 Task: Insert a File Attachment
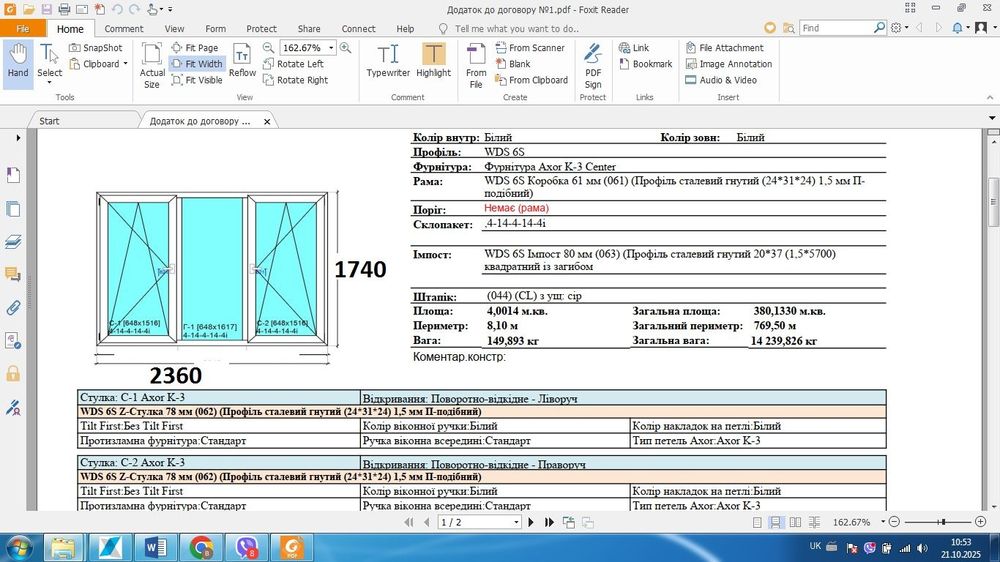point(724,48)
